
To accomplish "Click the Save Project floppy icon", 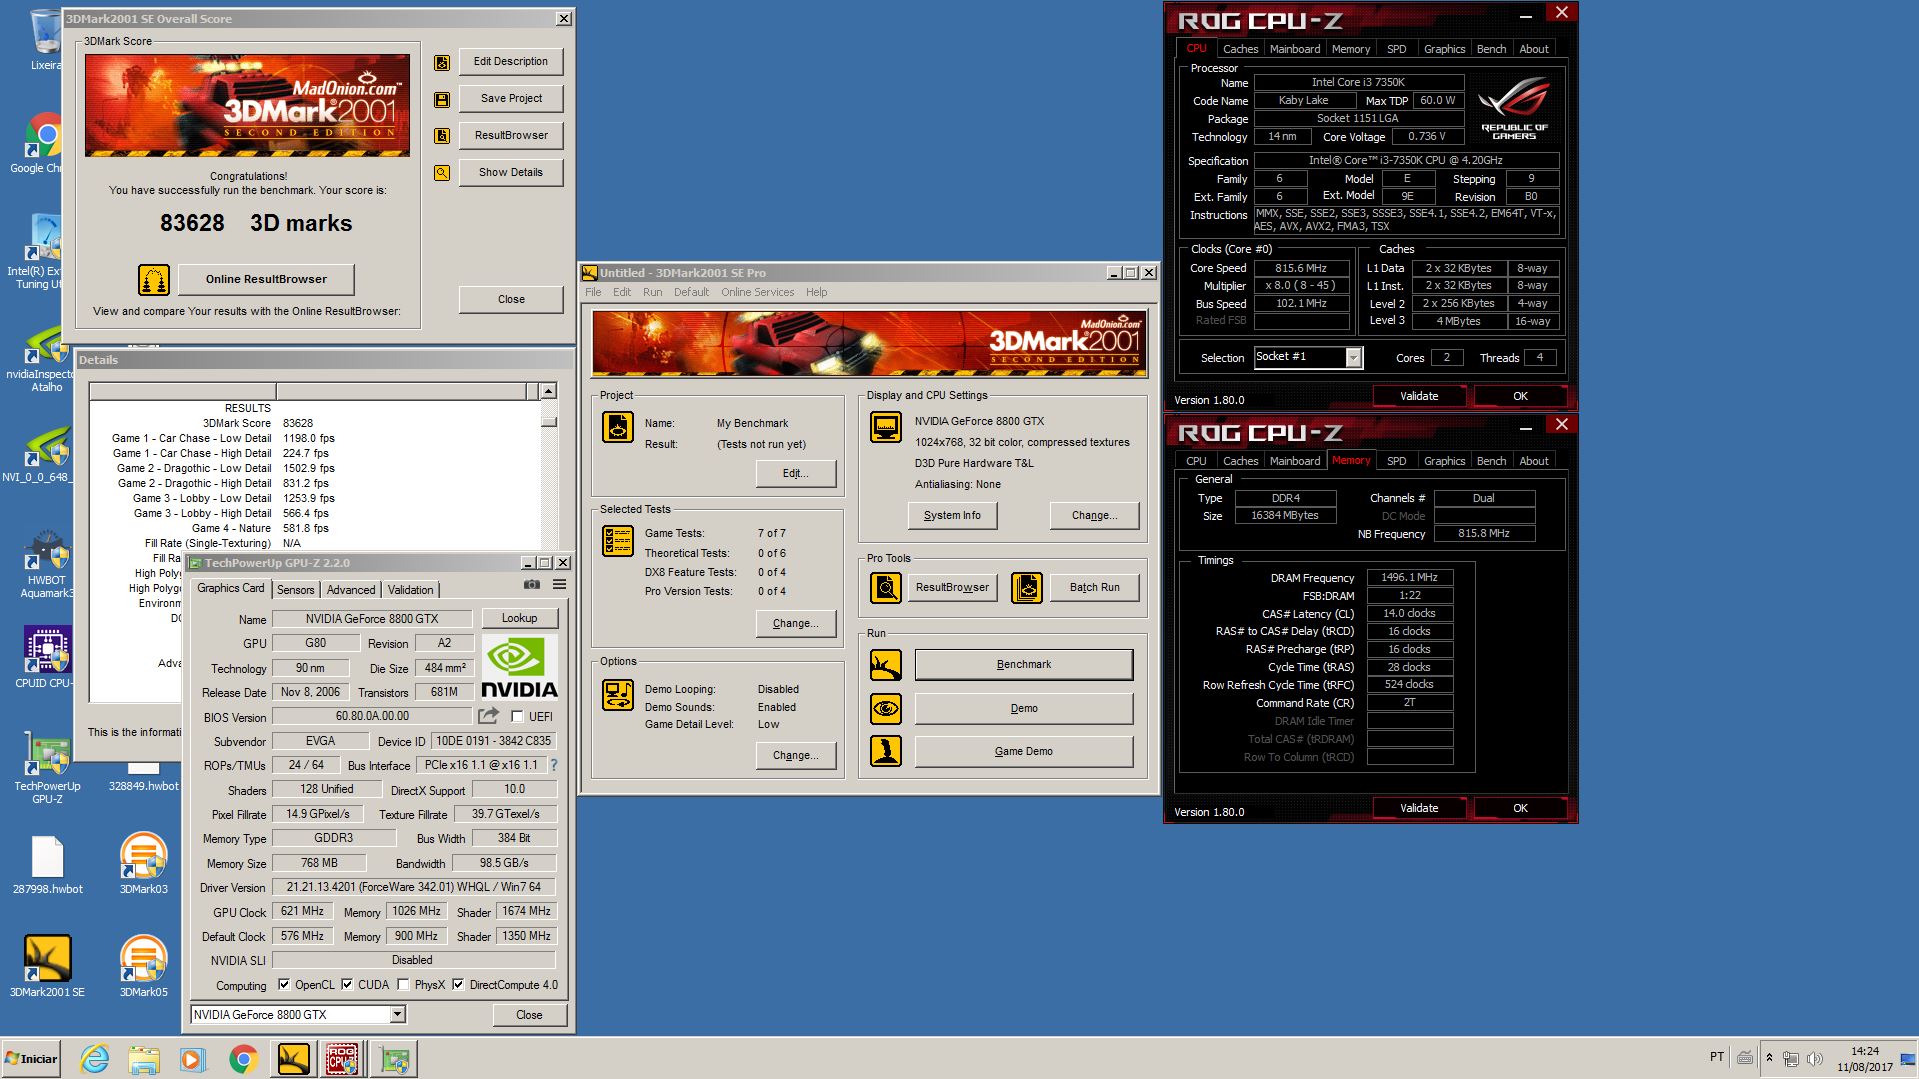I will coord(442,100).
